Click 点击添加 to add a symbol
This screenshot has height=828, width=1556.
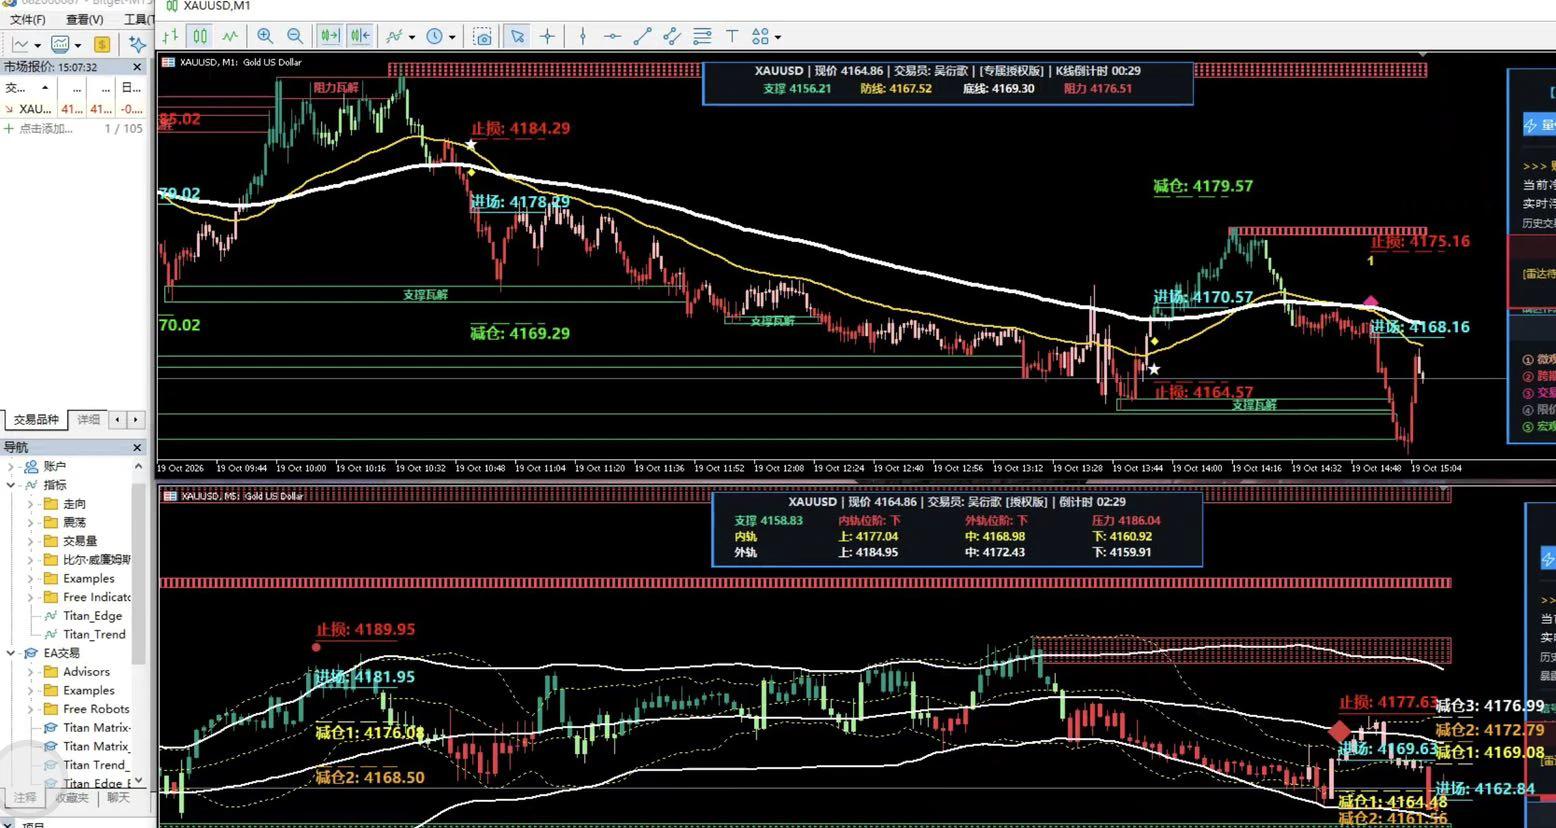tap(46, 128)
